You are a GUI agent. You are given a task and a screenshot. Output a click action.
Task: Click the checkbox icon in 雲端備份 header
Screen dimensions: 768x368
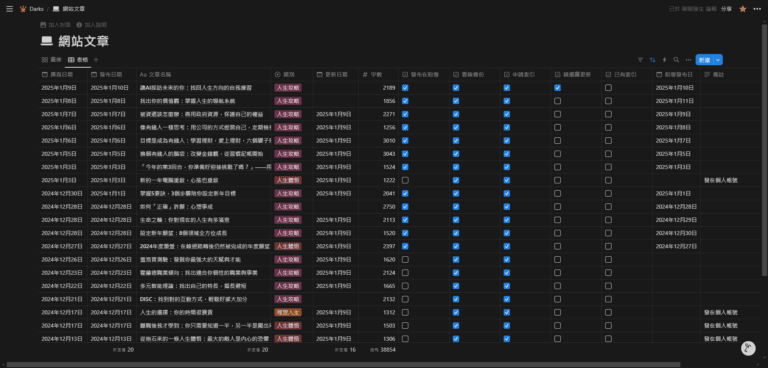(x=456, y=74)
